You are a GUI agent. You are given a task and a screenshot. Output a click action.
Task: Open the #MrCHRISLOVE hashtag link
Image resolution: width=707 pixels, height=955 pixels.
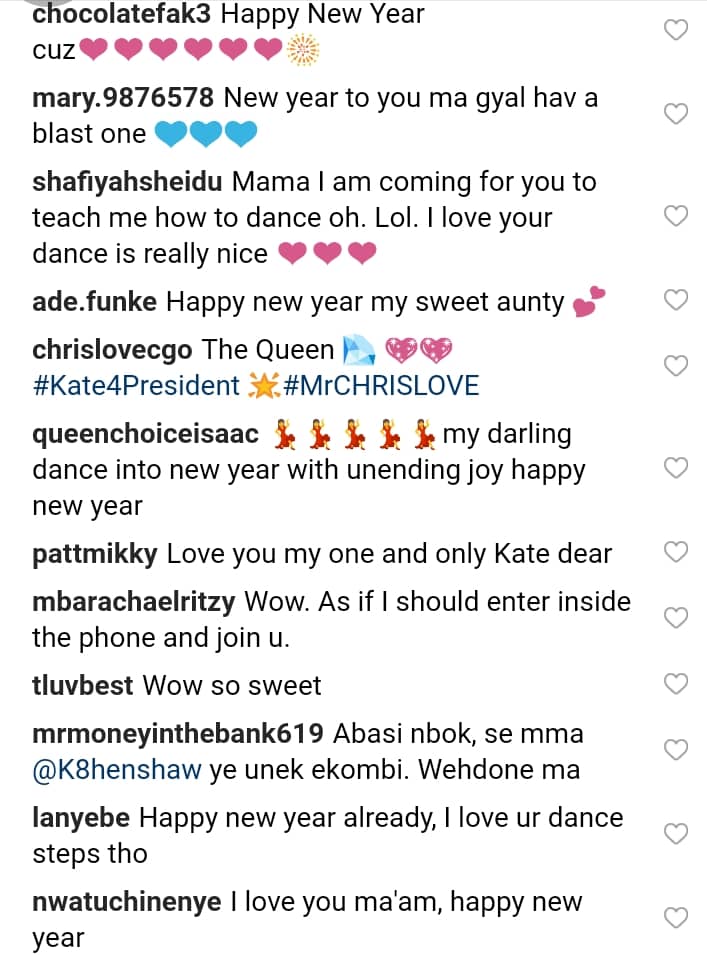click(x=381, y=385)
